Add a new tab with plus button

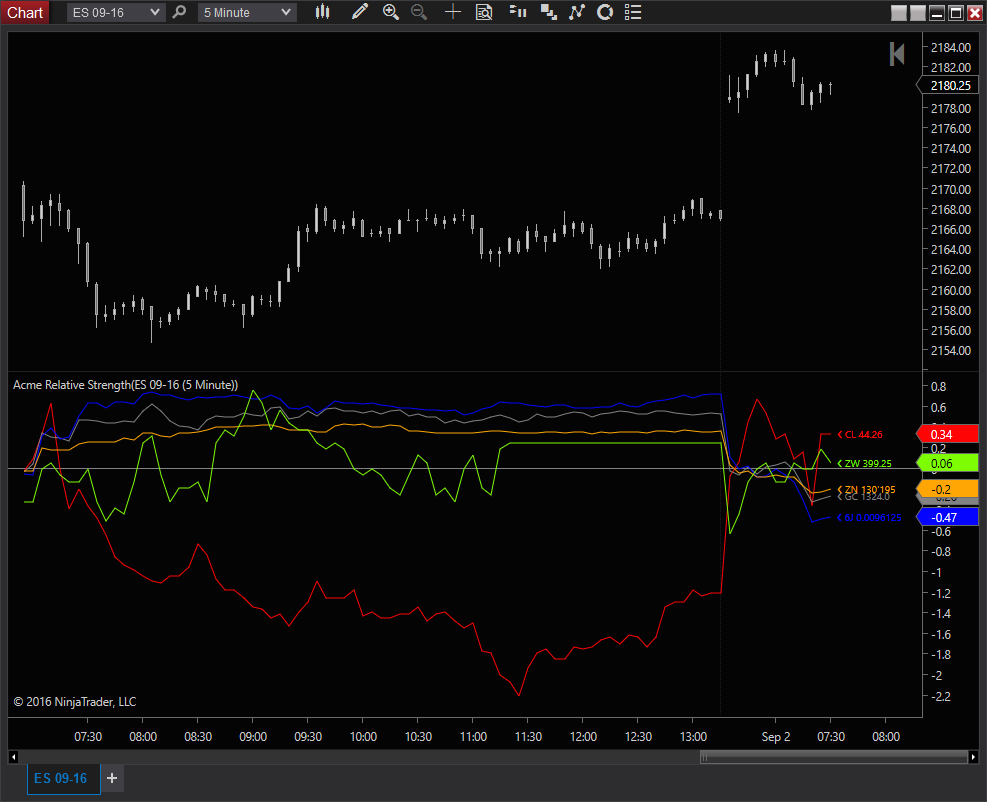point(112,779)
